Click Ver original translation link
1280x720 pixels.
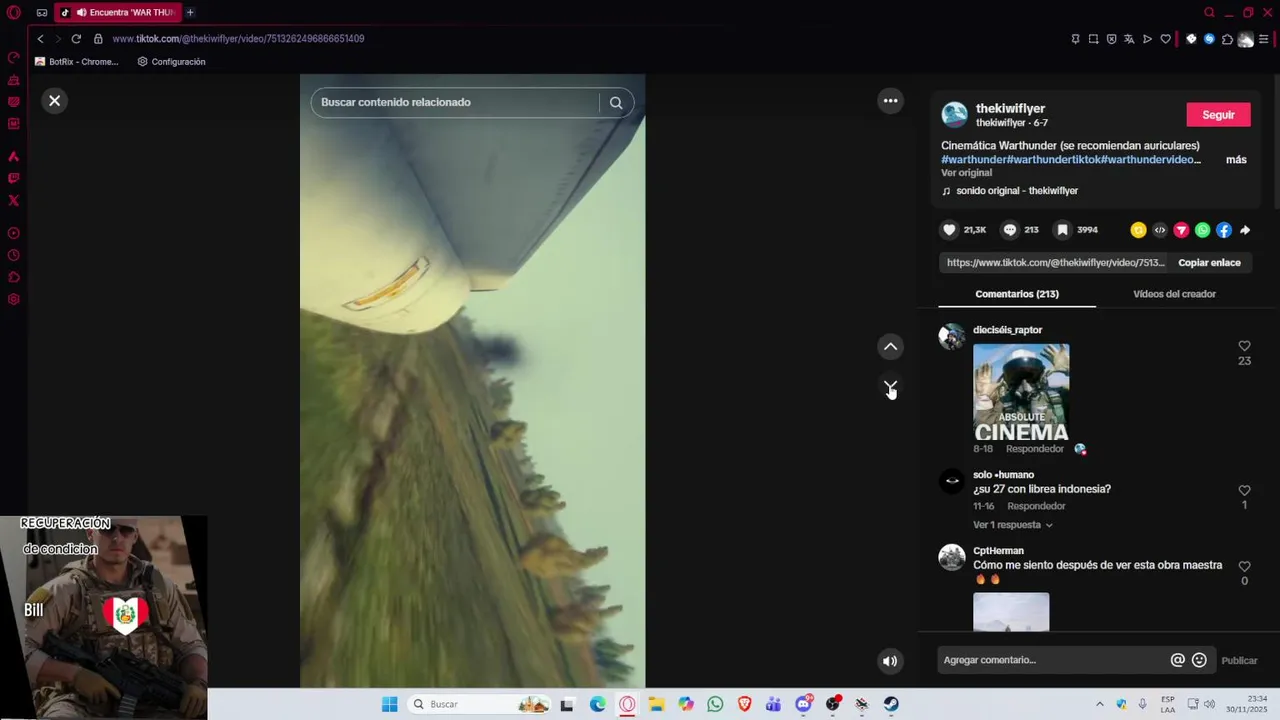966,173
